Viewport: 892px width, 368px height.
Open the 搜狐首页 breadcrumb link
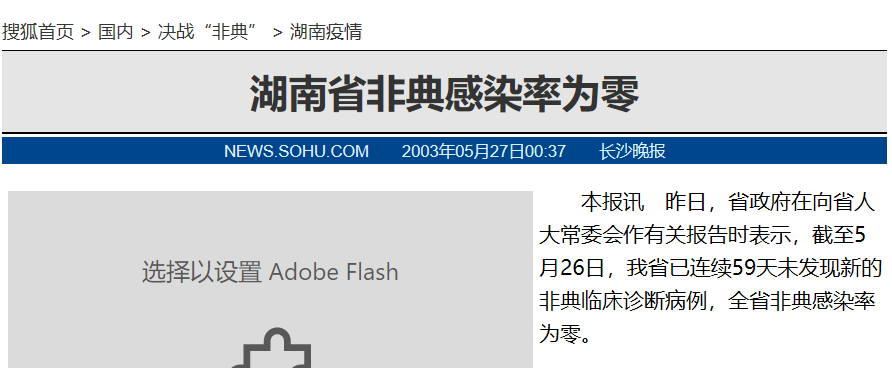38,32
